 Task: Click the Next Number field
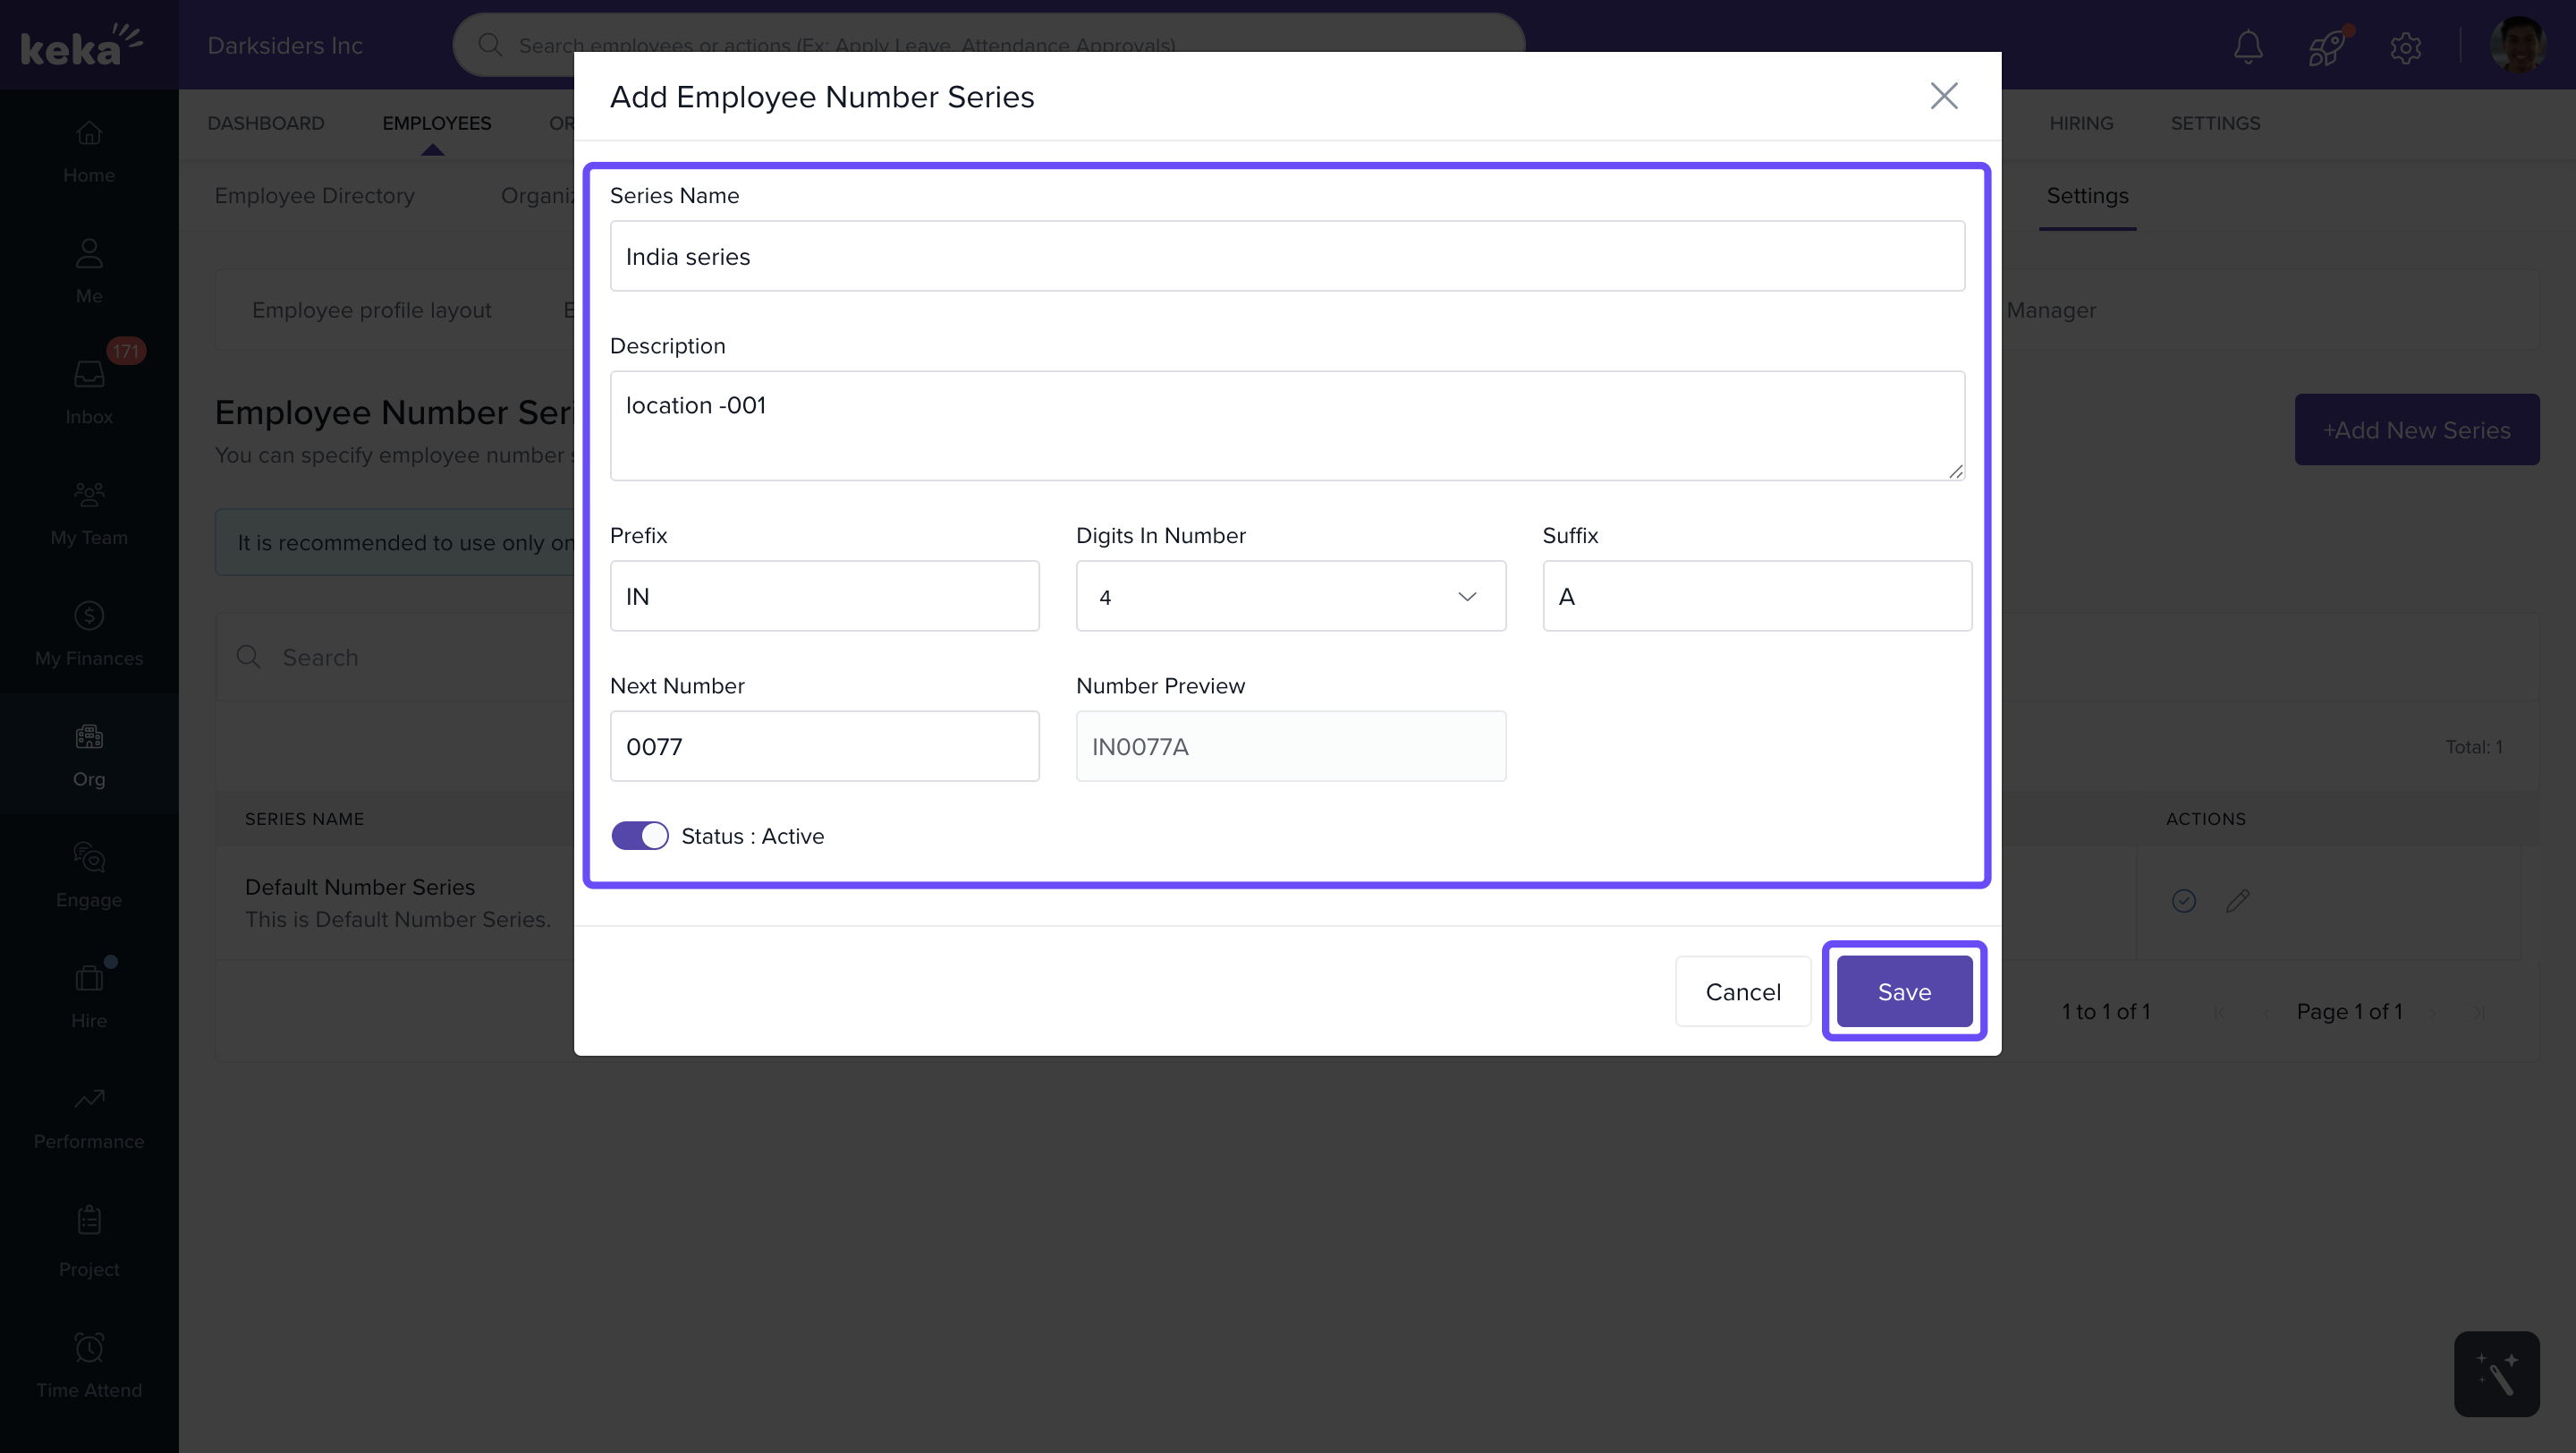click(x=824, y=746)
